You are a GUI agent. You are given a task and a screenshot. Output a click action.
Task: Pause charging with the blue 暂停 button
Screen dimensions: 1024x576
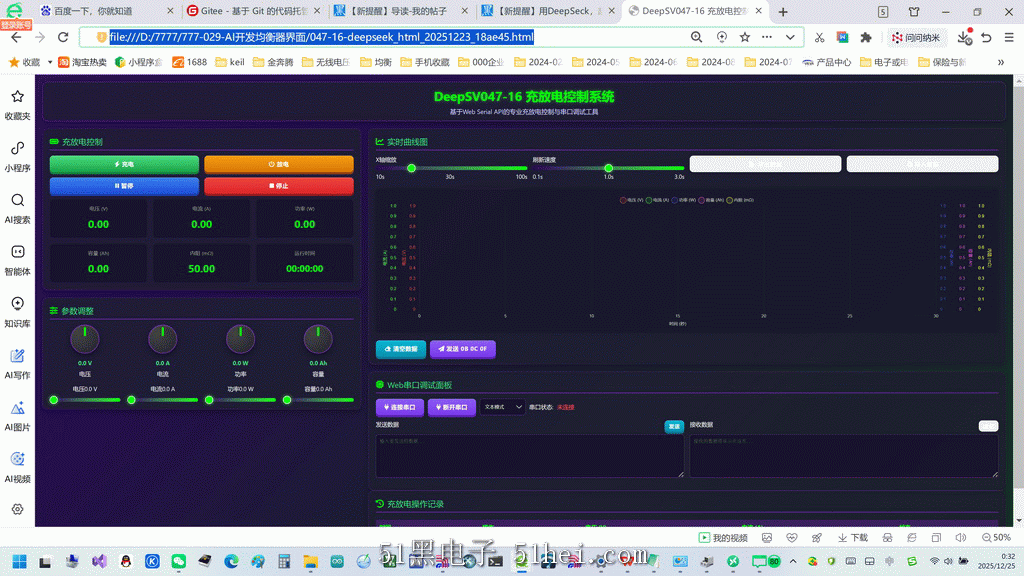coord(124,186)
